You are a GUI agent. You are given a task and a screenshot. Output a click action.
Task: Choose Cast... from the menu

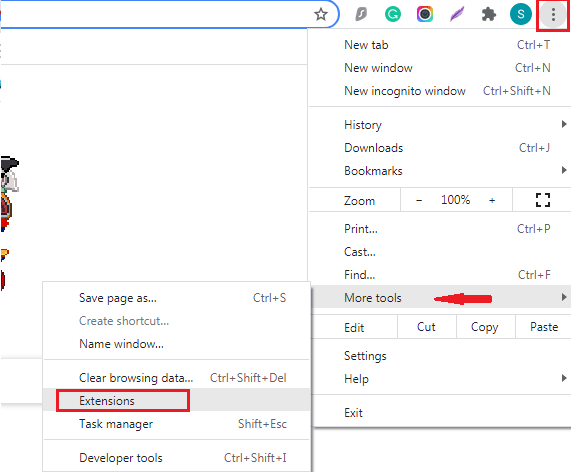[440, 252]
